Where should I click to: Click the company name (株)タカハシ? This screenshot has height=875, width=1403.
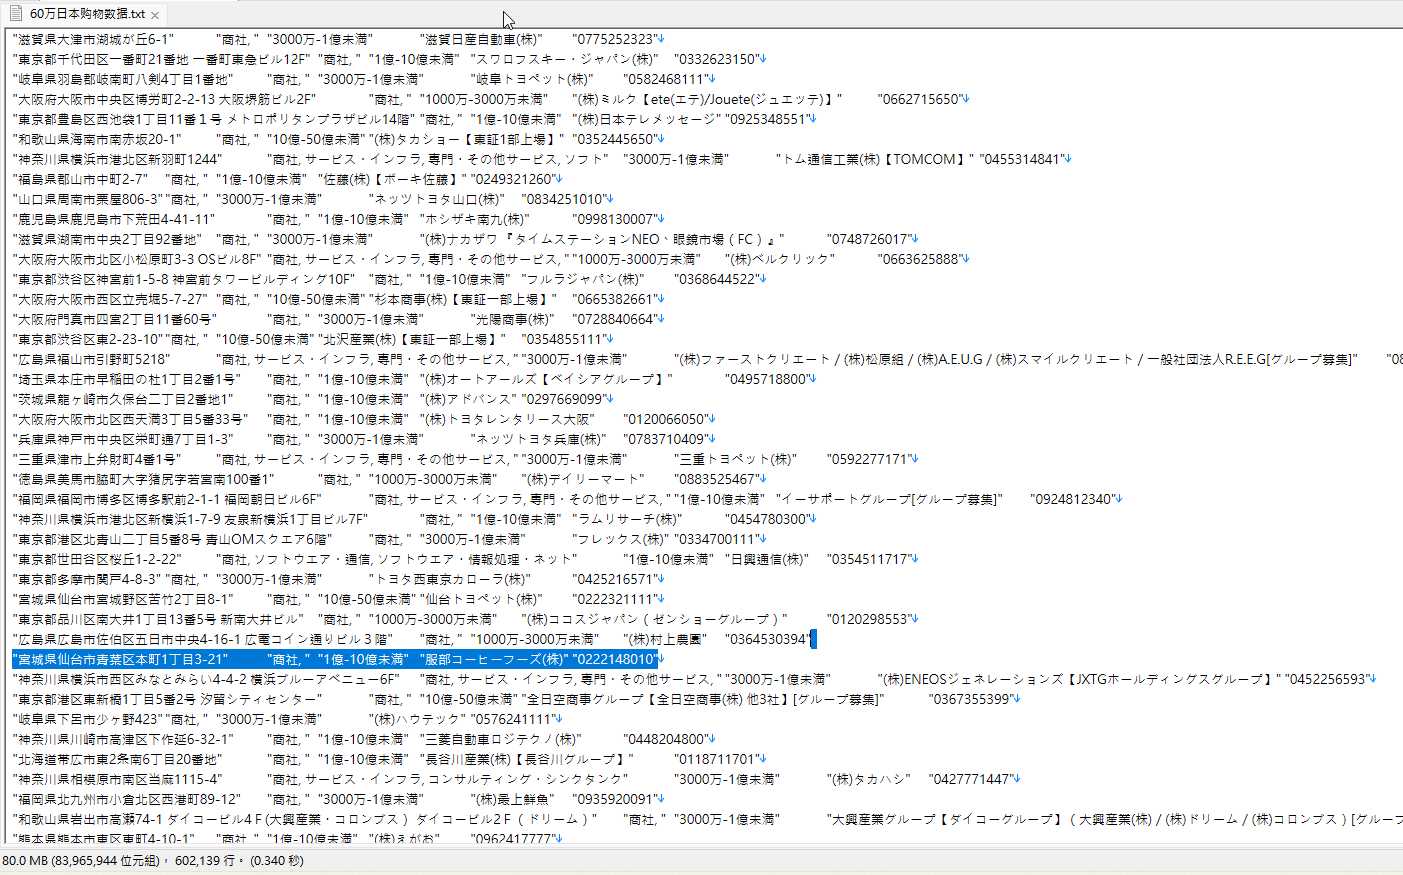coord(870,779)
